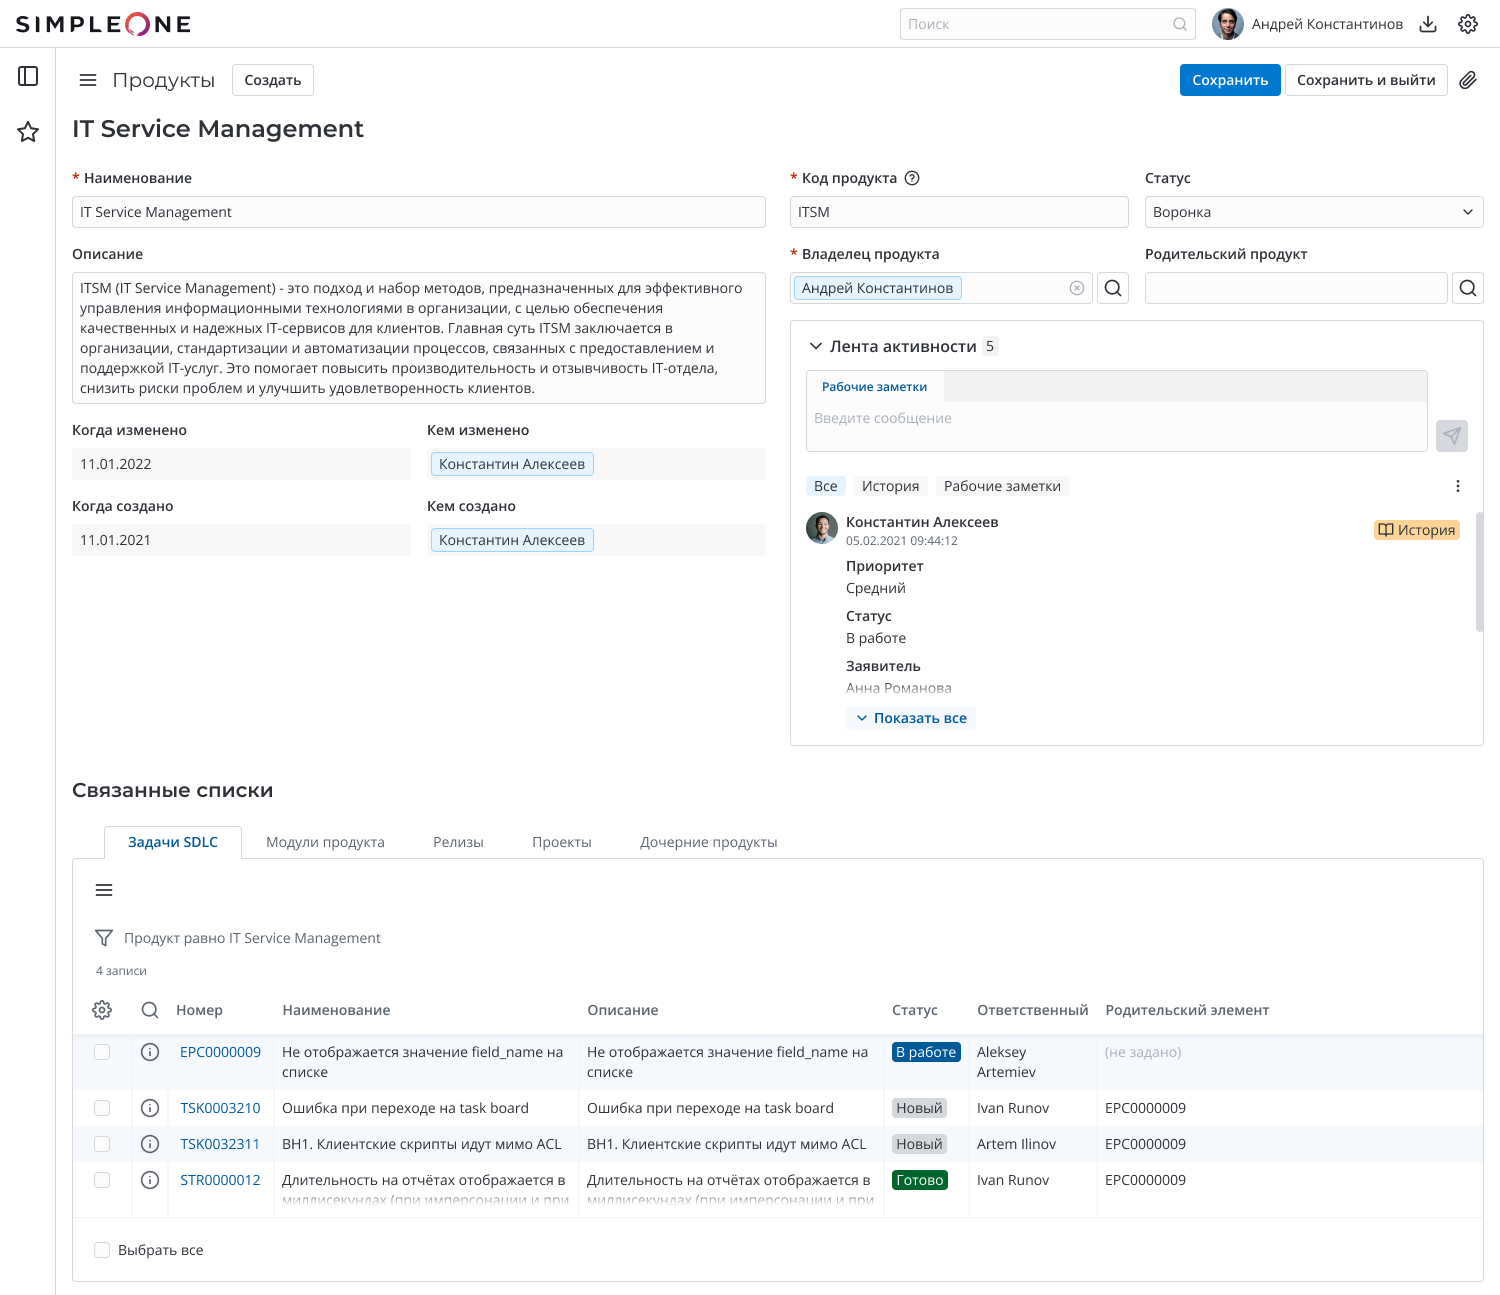Click the download icon in header

click(1428, 24)
